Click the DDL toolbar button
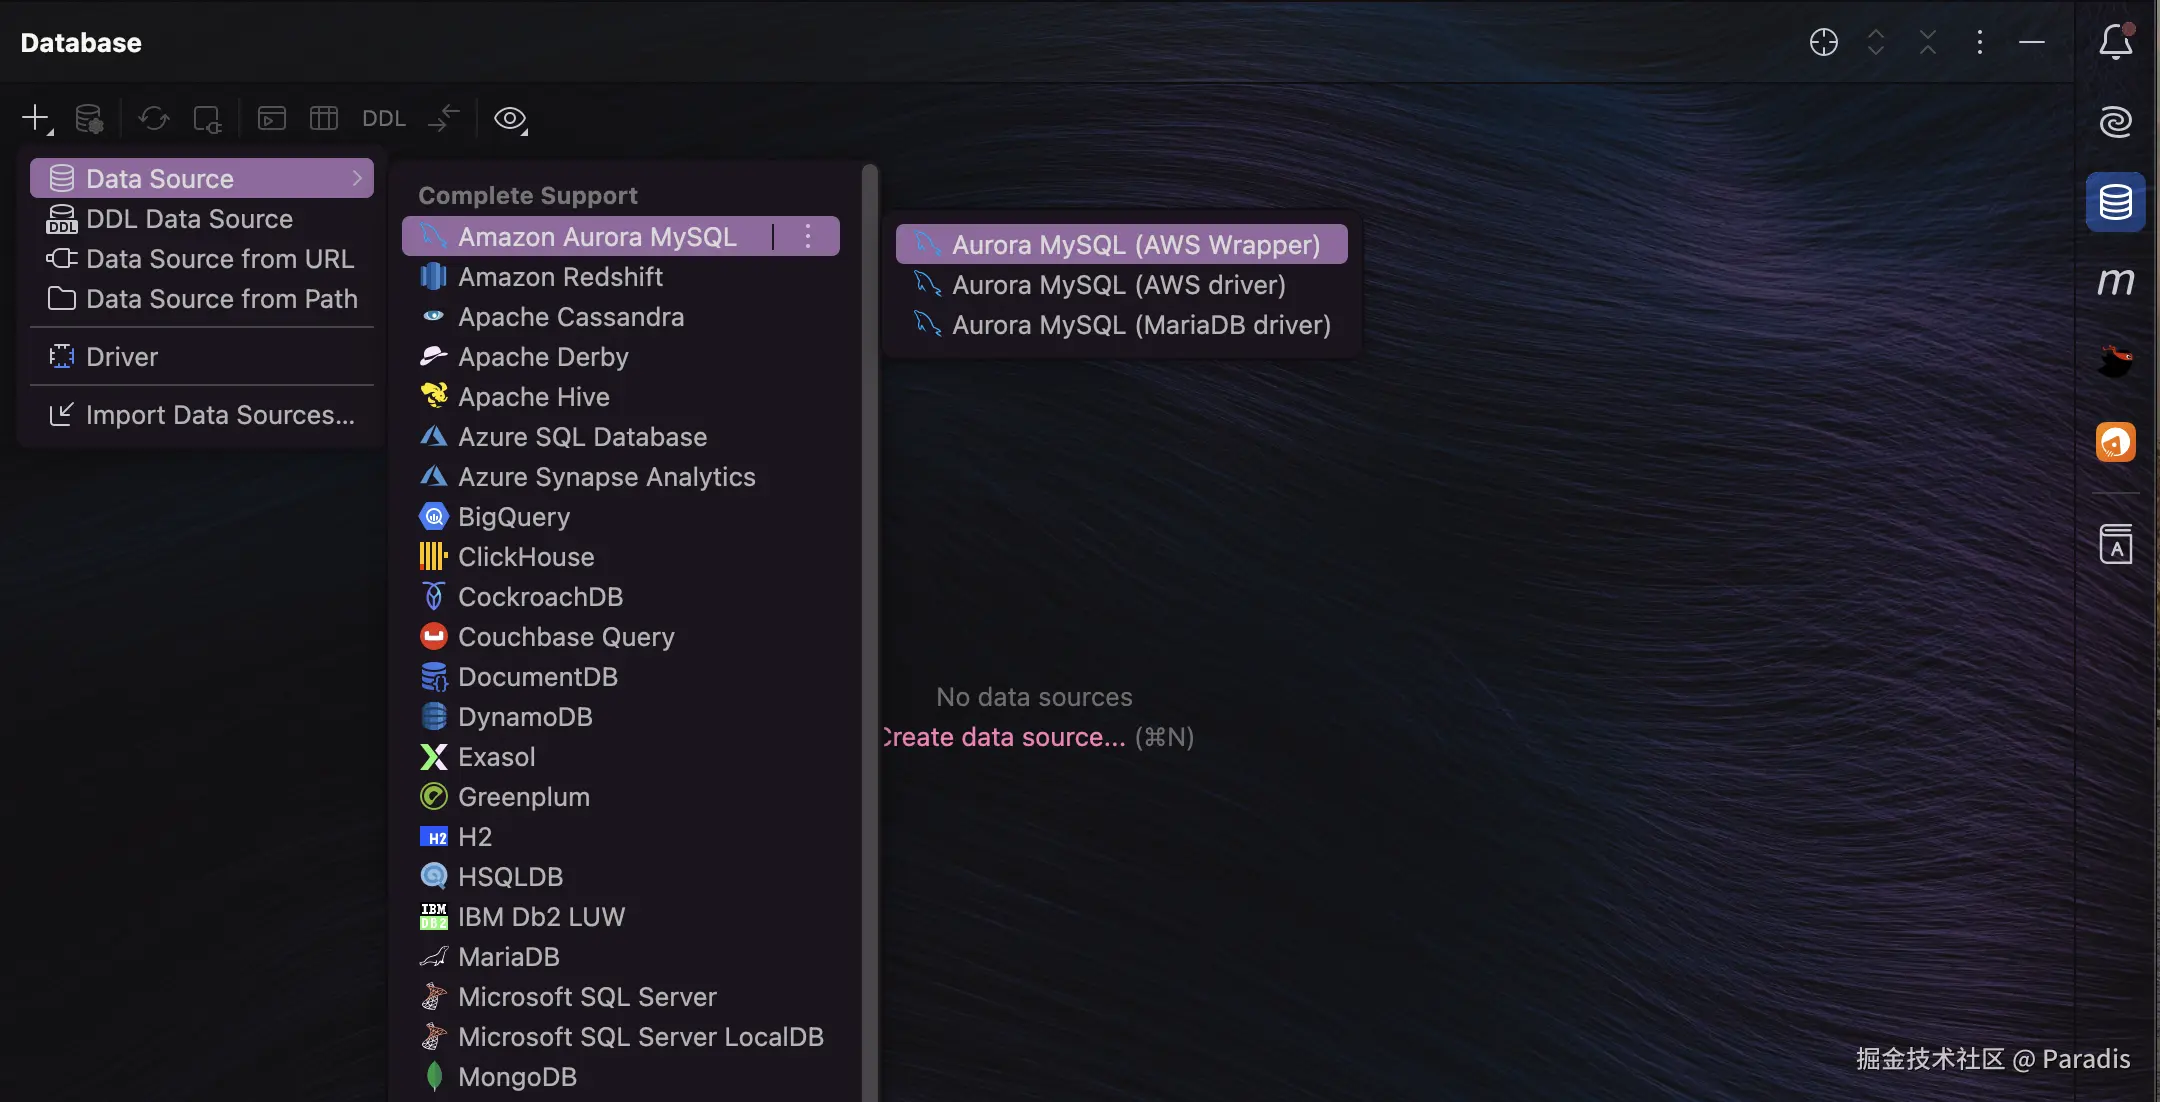Screen dimensions: 2160x1102 [384, 118]
